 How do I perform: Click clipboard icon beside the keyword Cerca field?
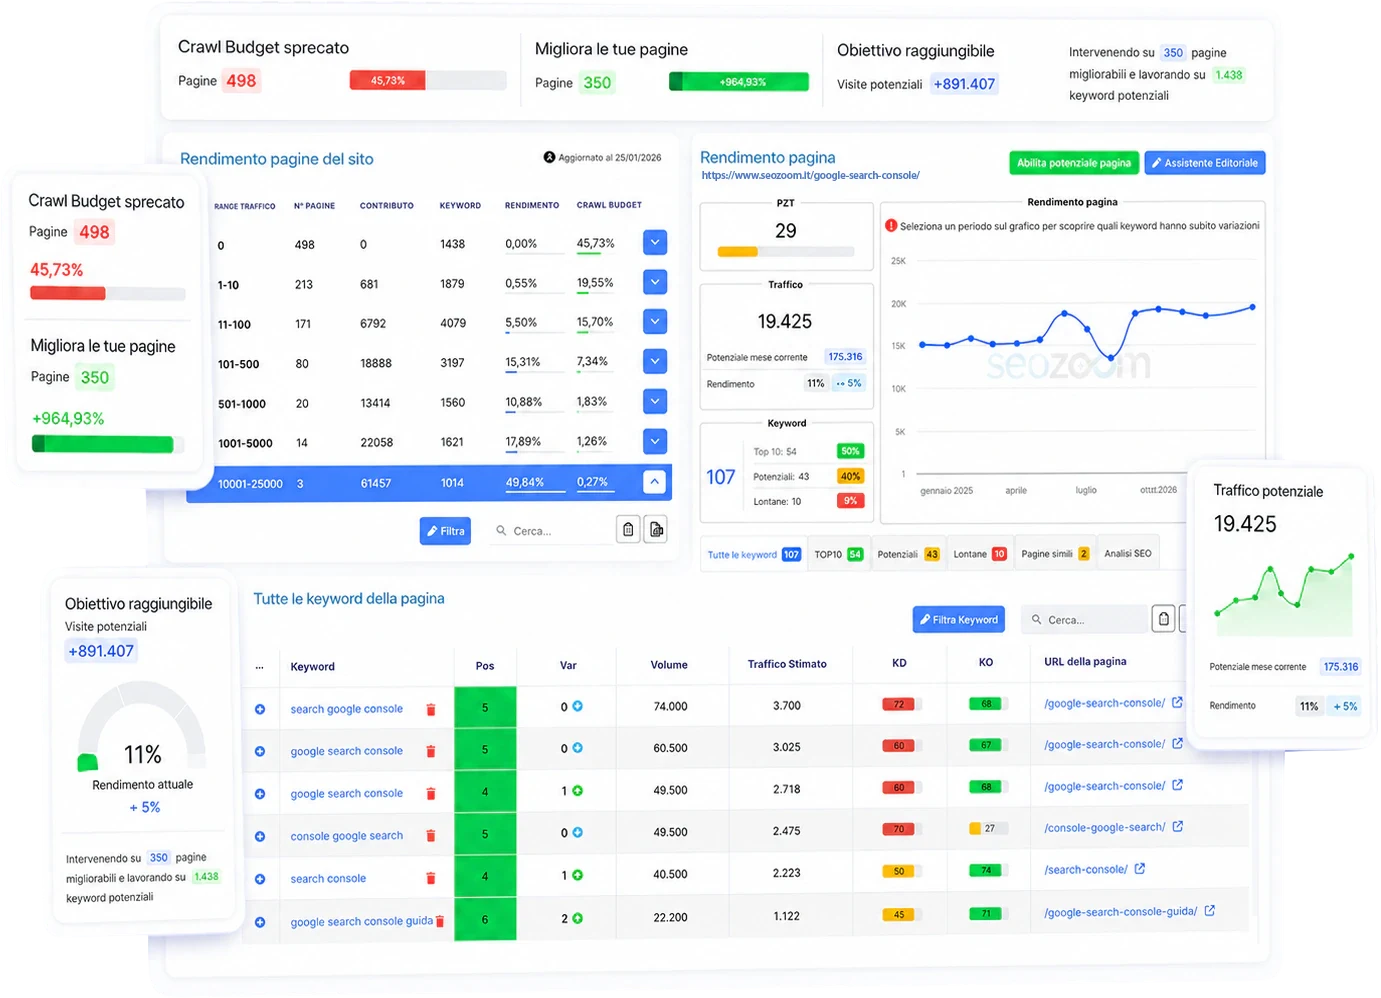[x=1164, y=619]
